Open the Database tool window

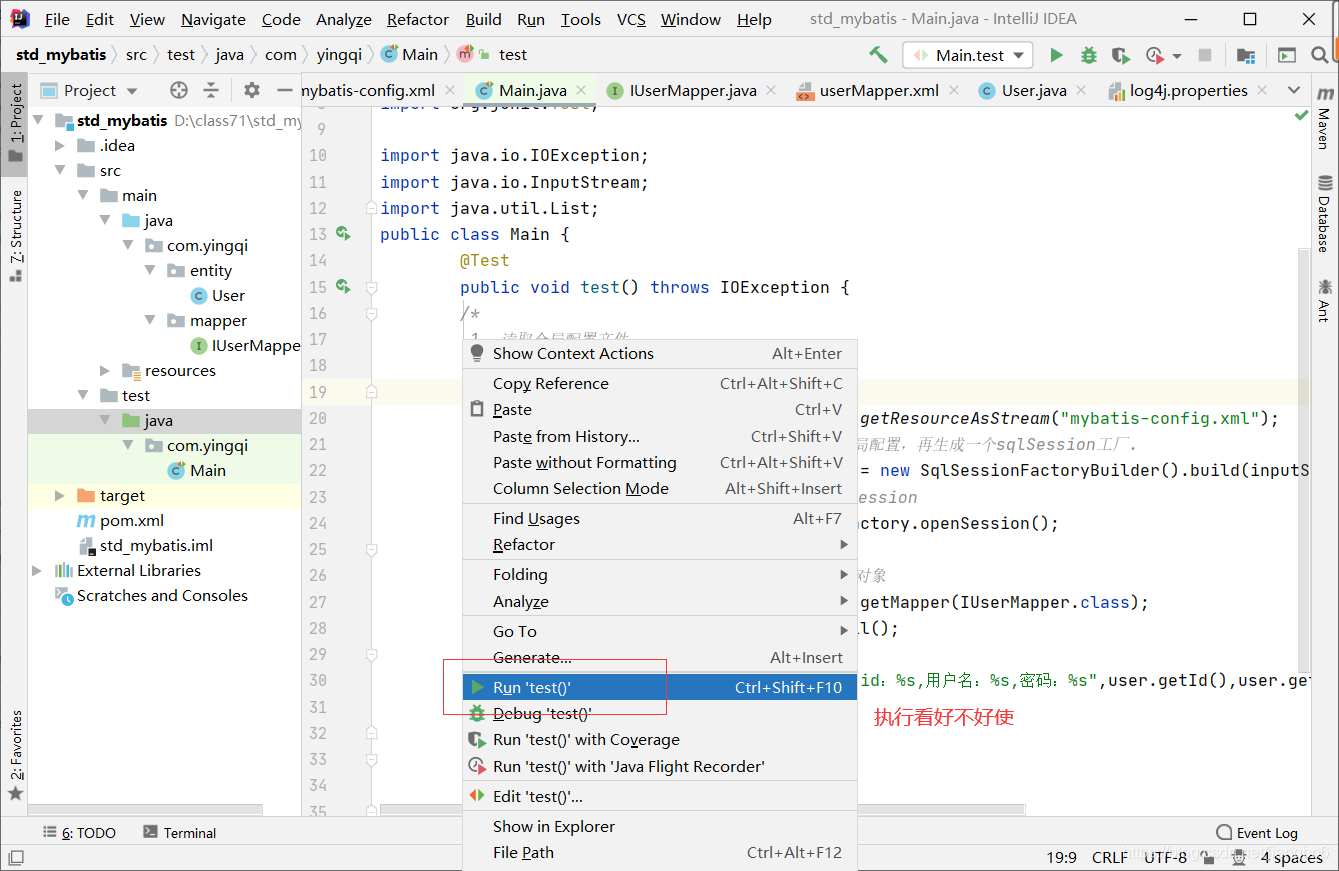1325,213
